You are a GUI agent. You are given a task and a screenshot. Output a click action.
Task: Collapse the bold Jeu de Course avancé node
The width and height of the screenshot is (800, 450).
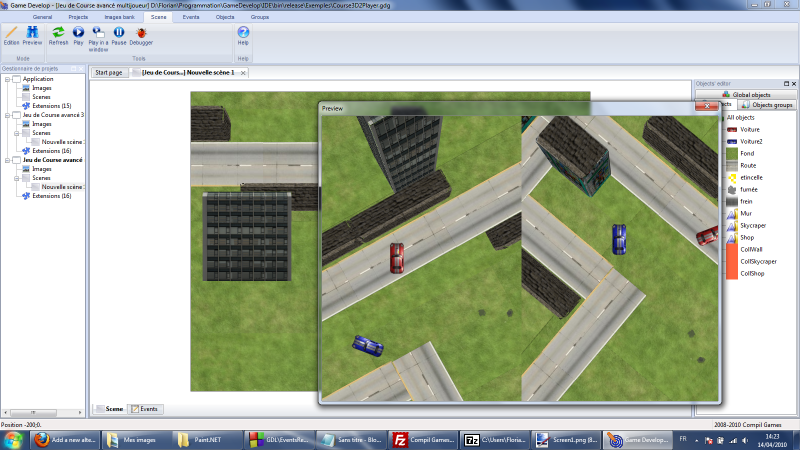coord(8,160)
